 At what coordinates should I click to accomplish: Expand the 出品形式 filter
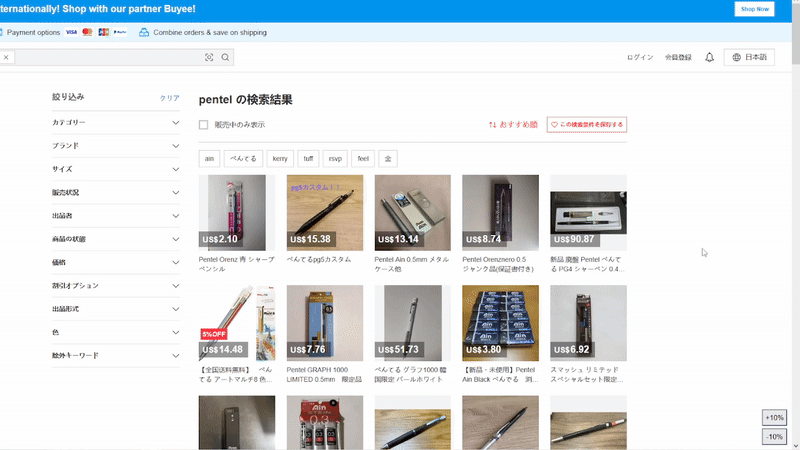[x=116, y=309]
